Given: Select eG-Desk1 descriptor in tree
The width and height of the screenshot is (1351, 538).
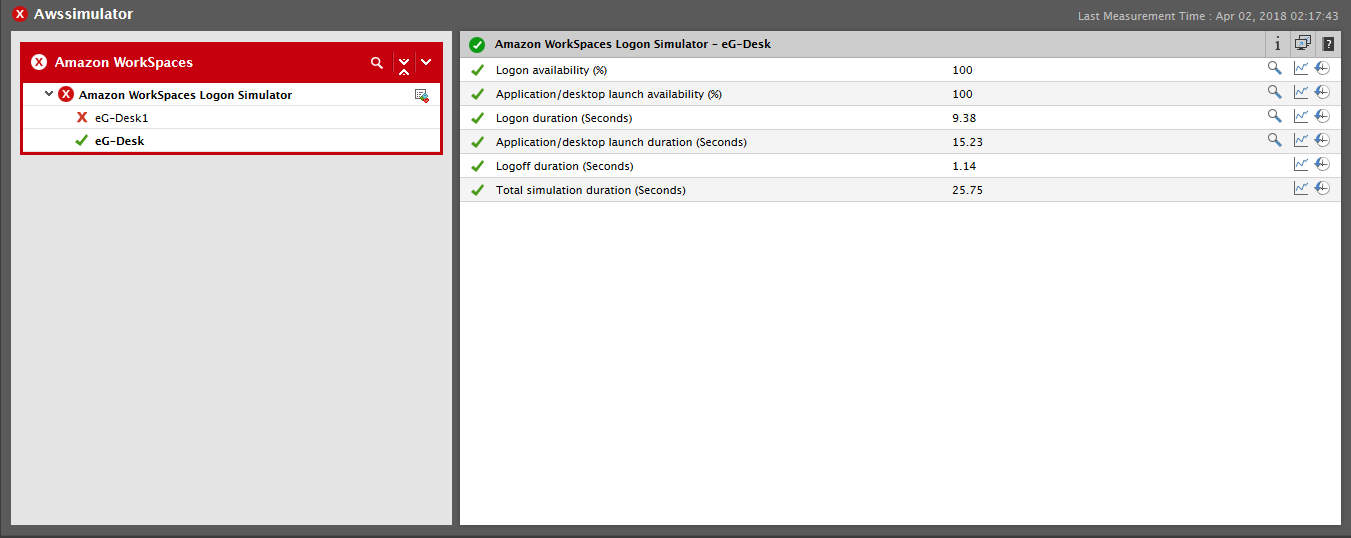Looking at the screenshot, I should coord(122,118).
